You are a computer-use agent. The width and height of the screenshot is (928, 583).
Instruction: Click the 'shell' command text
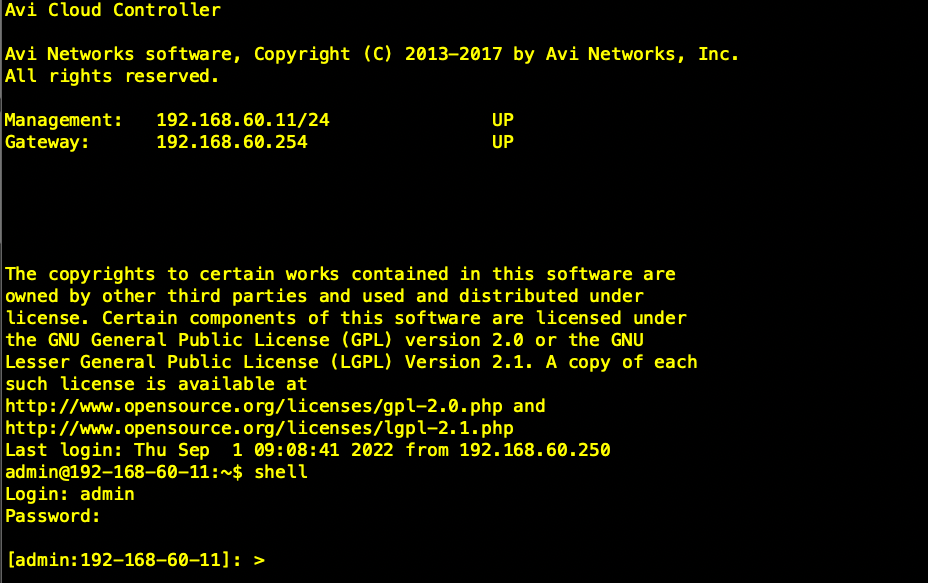click(281, 472)
